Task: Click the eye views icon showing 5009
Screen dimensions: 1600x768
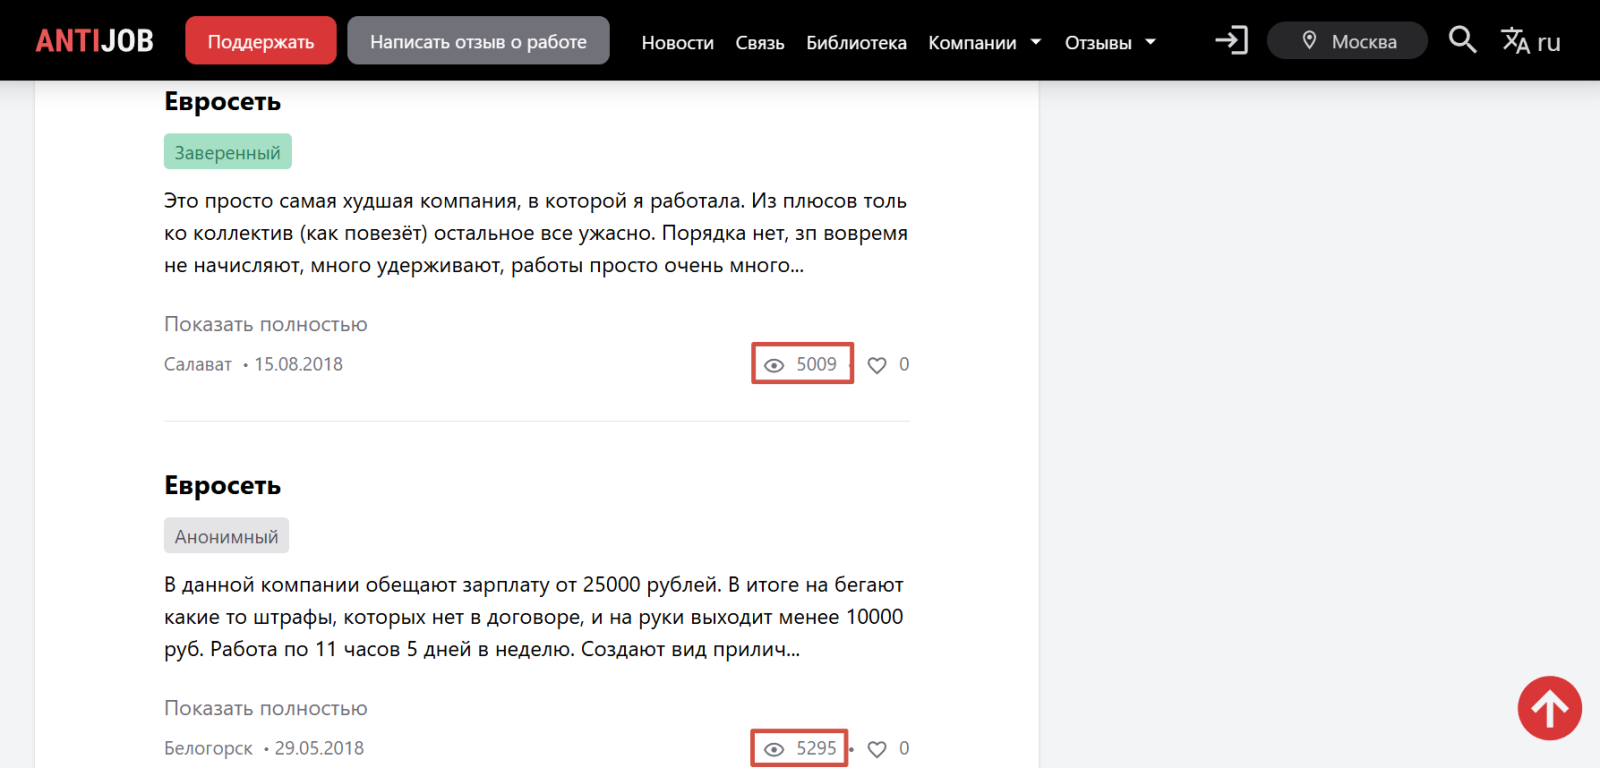Action: coord(774,365)
